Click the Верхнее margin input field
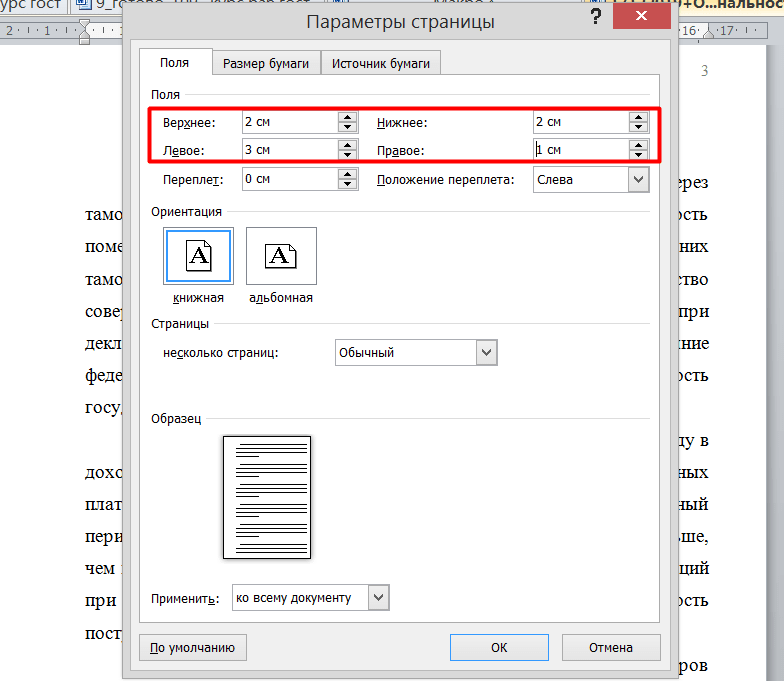 (x=290, y=122)
